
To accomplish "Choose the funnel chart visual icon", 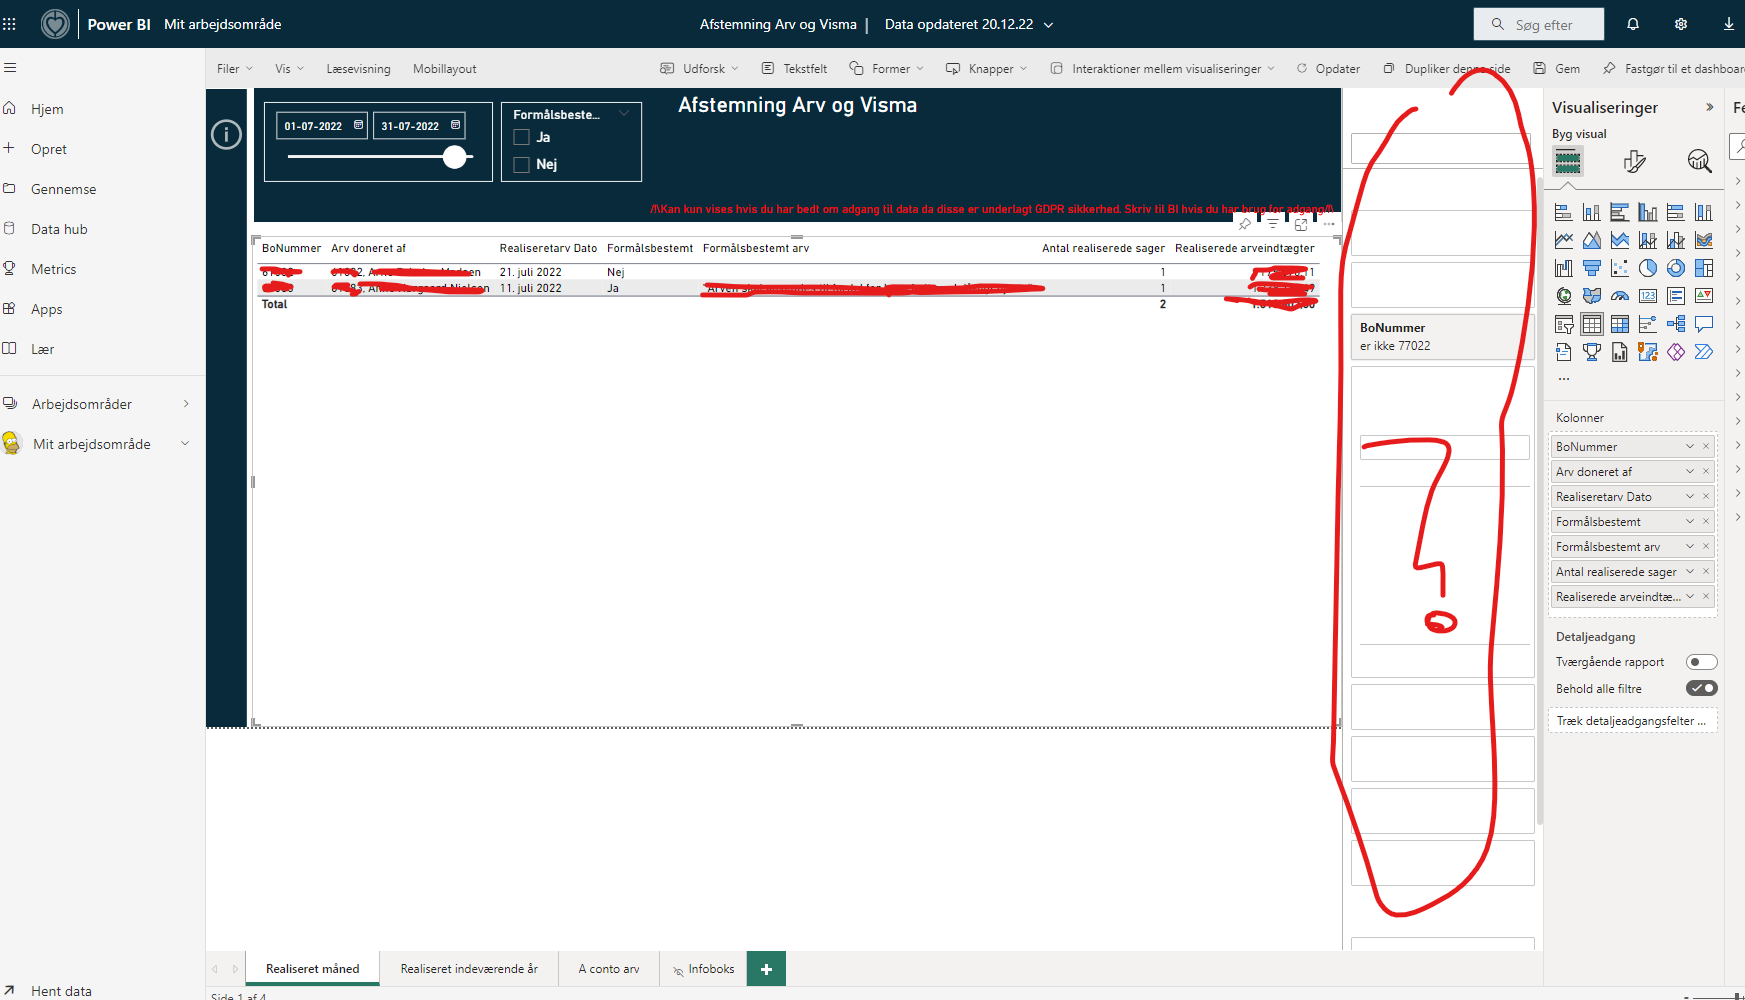I will [x=1592, y=268].
